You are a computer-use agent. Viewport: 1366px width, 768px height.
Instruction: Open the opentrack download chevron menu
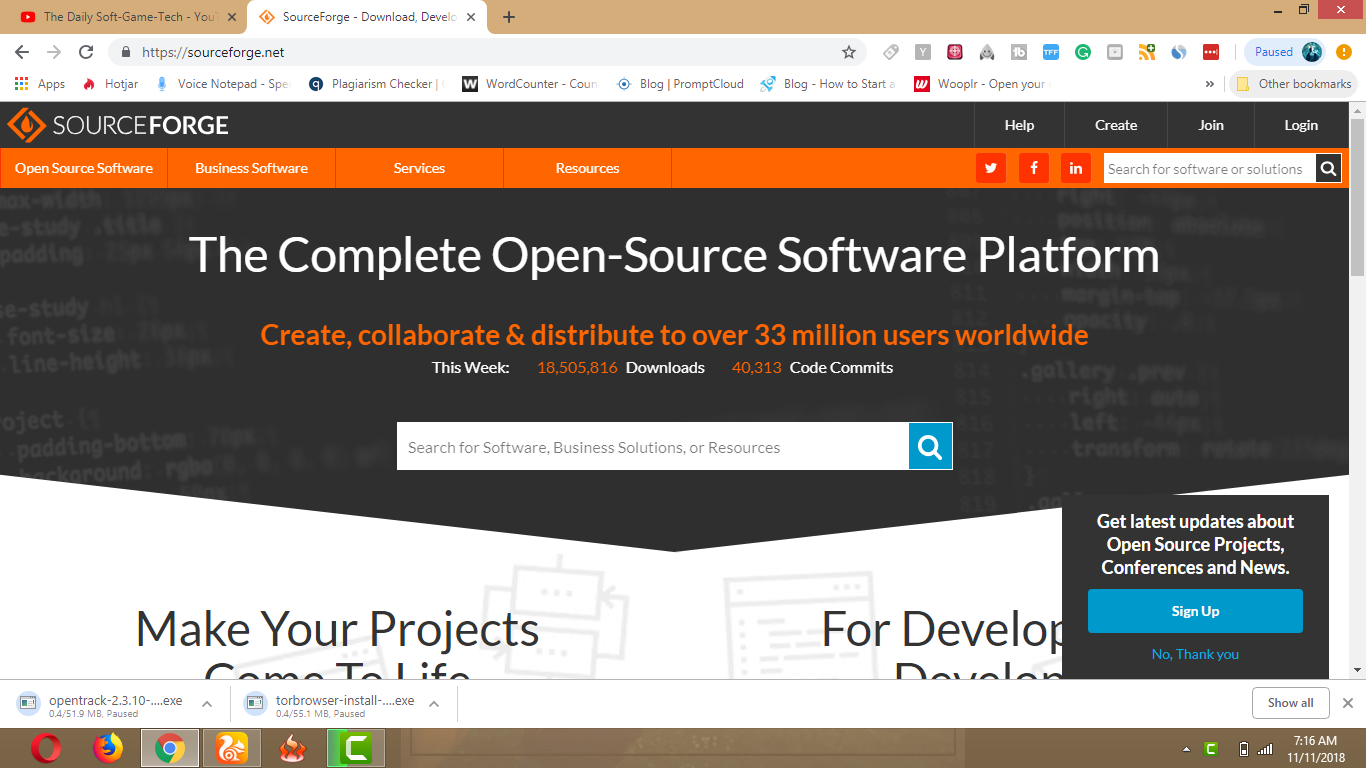tap(207, 702)
